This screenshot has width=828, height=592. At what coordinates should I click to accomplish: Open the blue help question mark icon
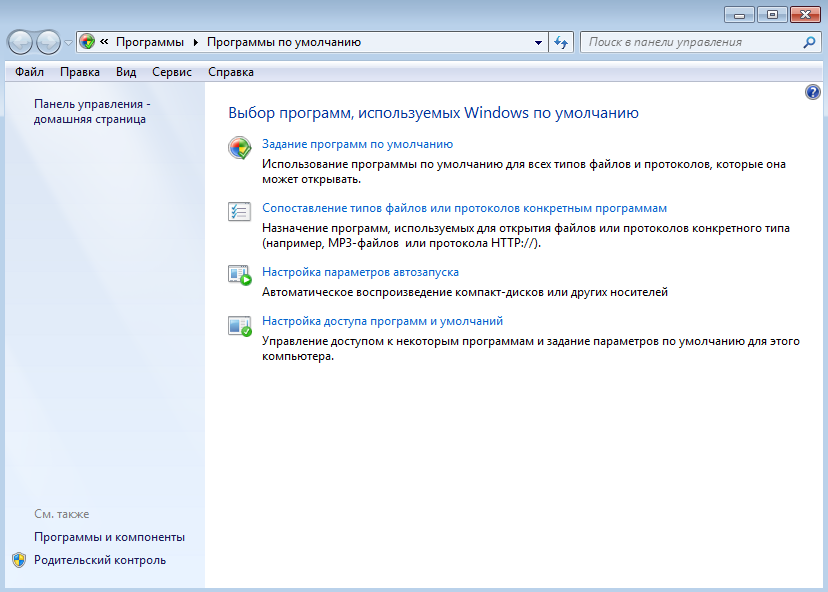pyautogui.click(x=813, y=92)
